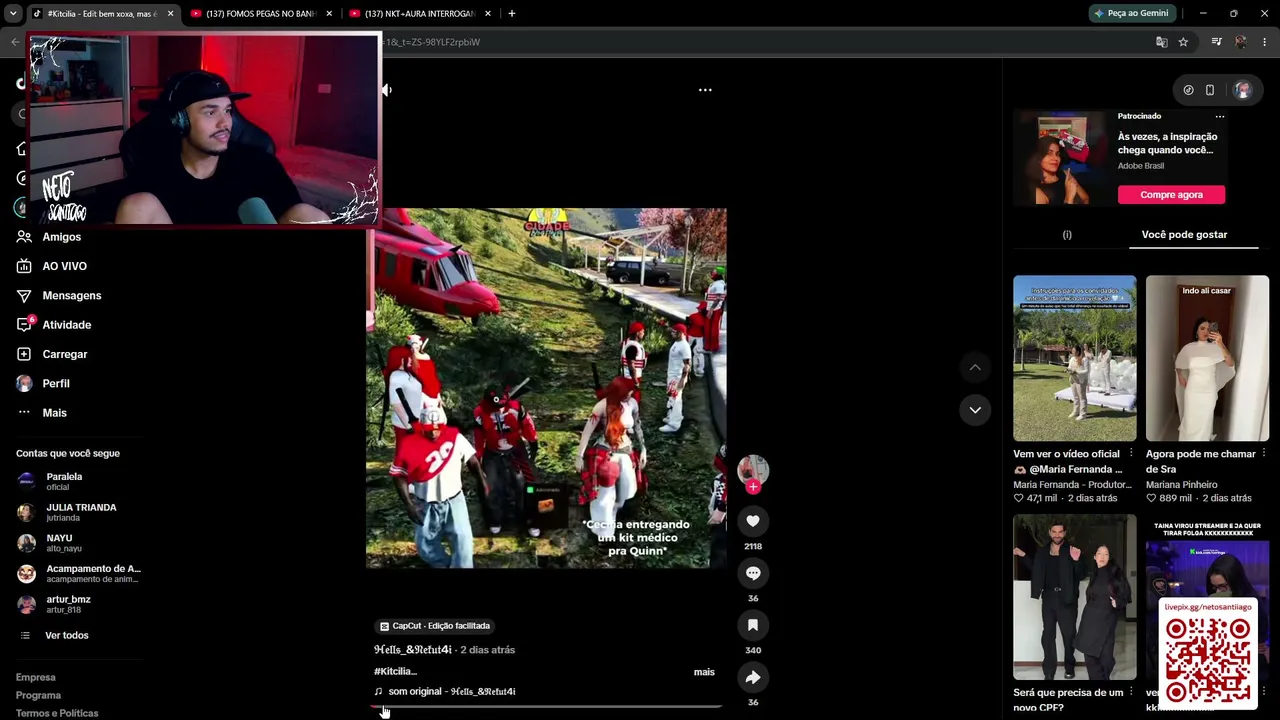Open the creator username above the caption
This screenshot has height=720, width=1280.
coord(413,650)
